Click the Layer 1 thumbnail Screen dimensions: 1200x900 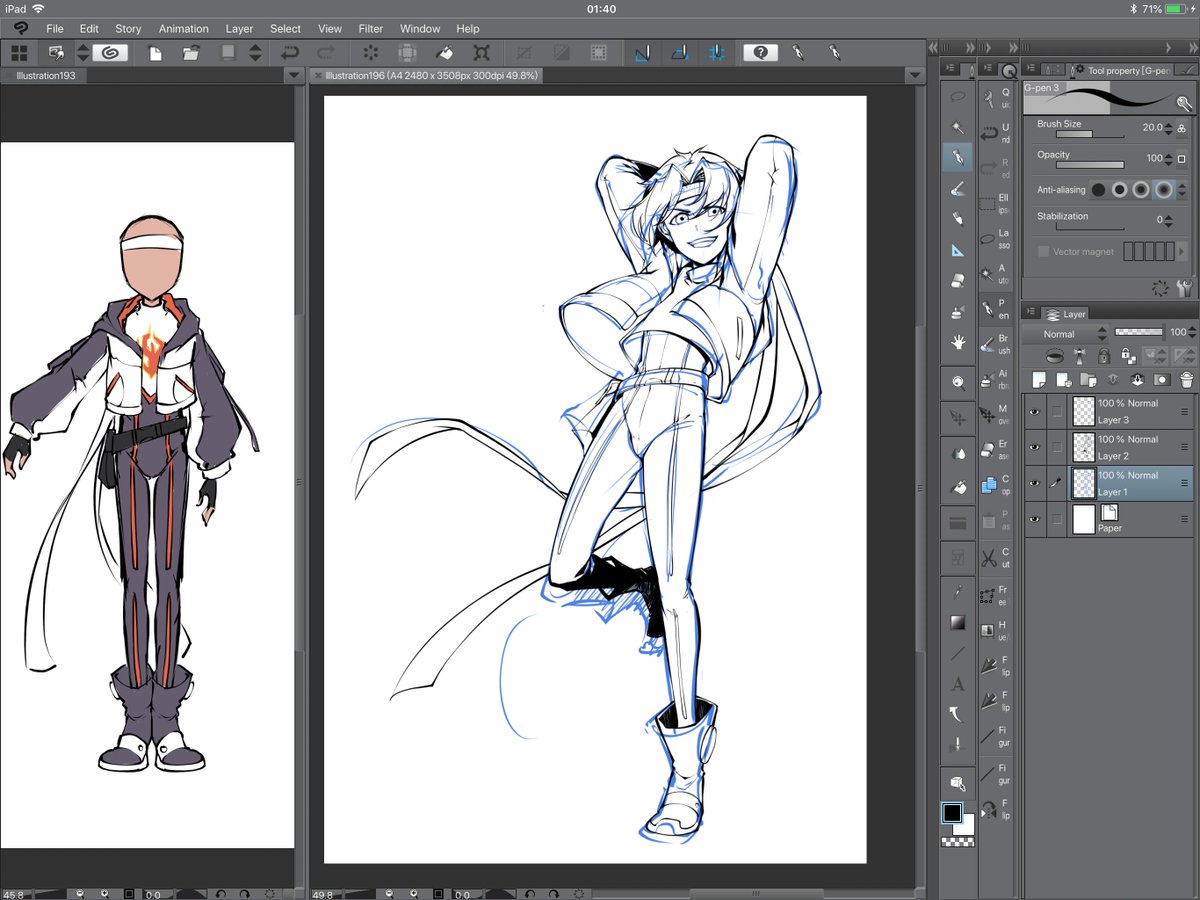coord(1084,483)
